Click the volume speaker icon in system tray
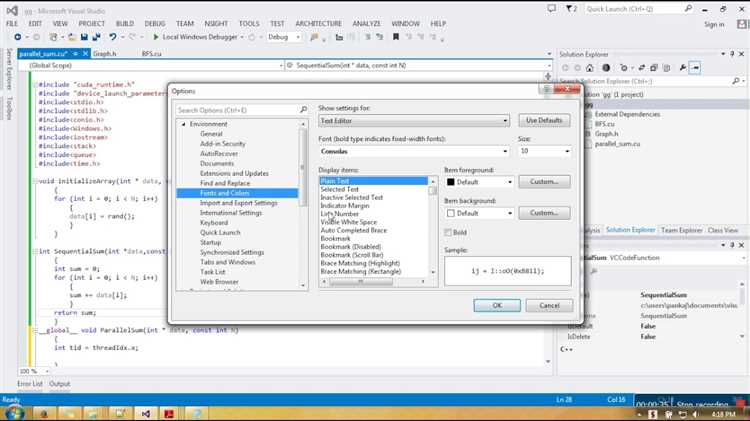750x421 pixels. click(695, 414)
